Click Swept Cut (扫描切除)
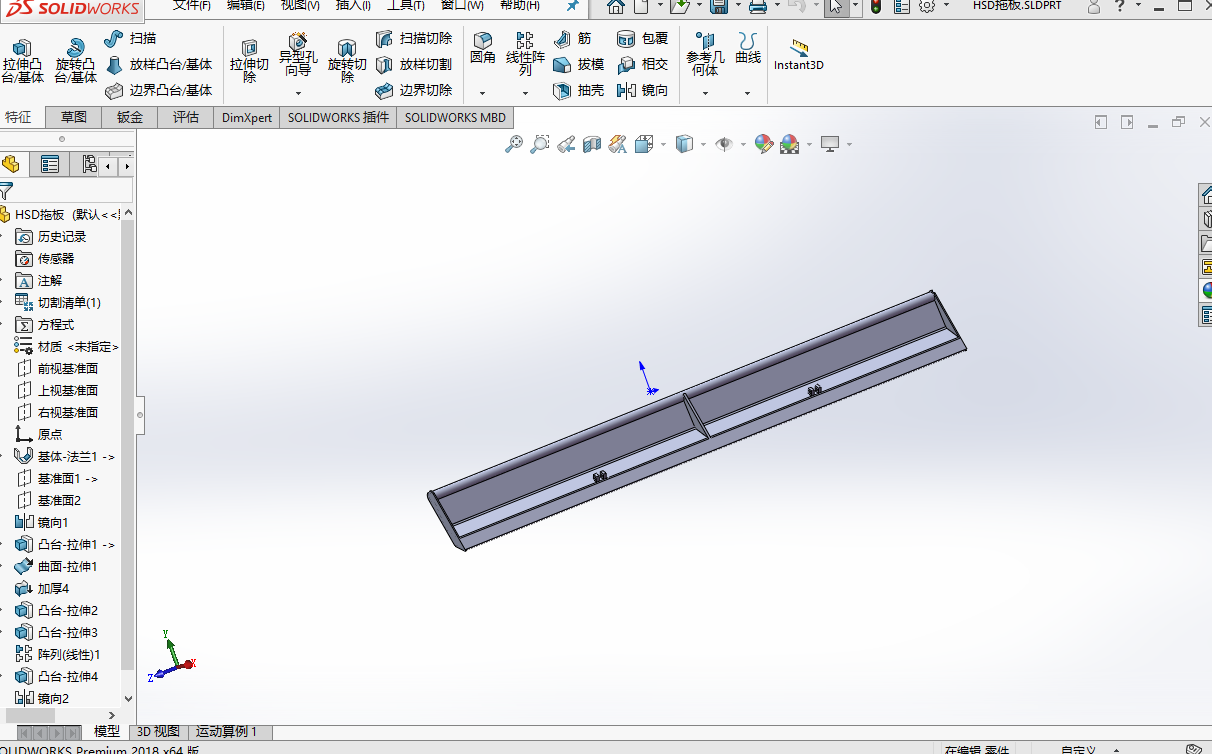This screenshot has height=754, width=1212. tap(414, 38)
